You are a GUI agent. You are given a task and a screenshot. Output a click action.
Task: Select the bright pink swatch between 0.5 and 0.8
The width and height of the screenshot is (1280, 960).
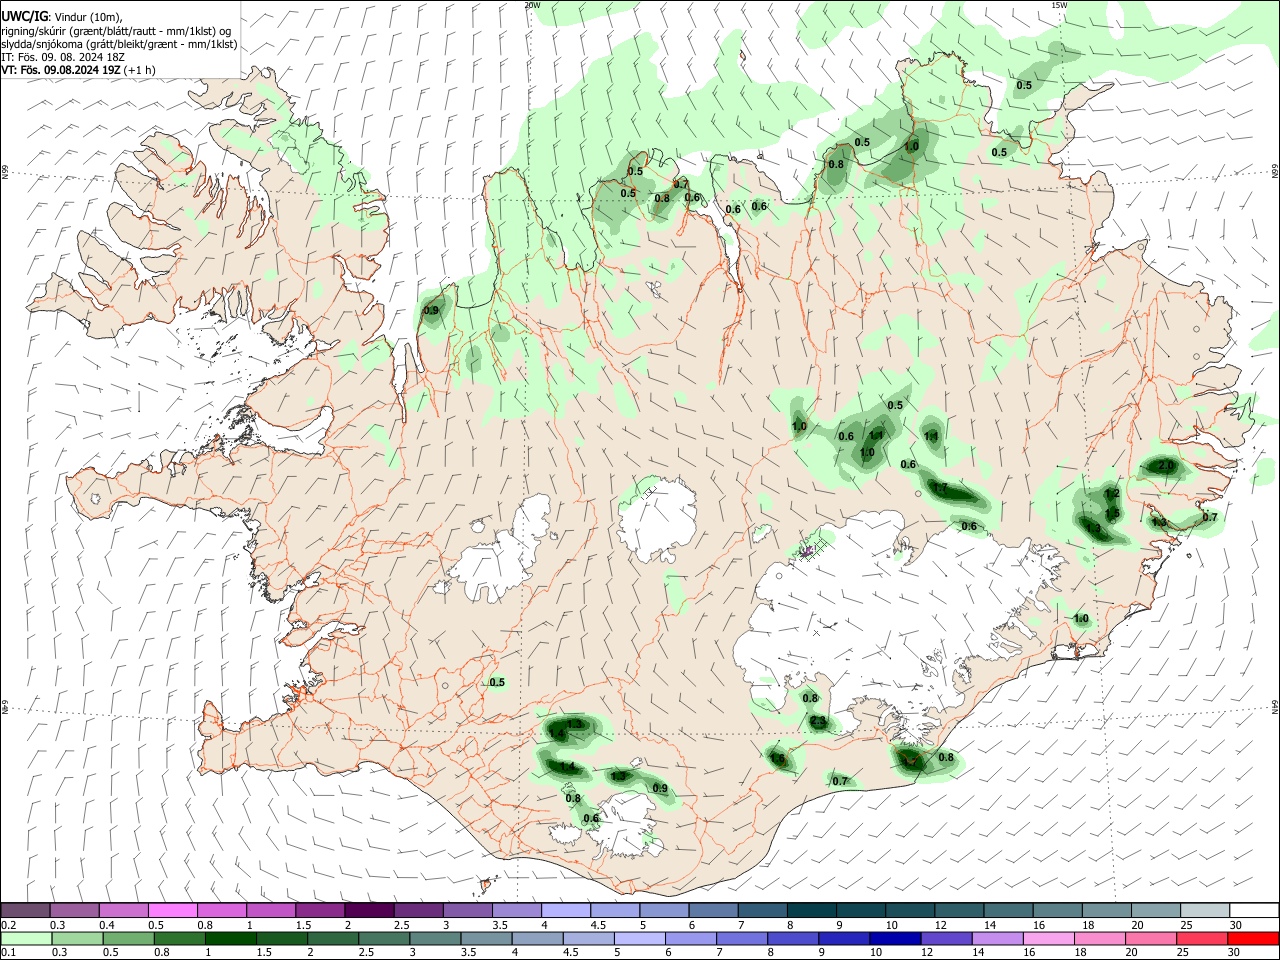tap(172, 910)
